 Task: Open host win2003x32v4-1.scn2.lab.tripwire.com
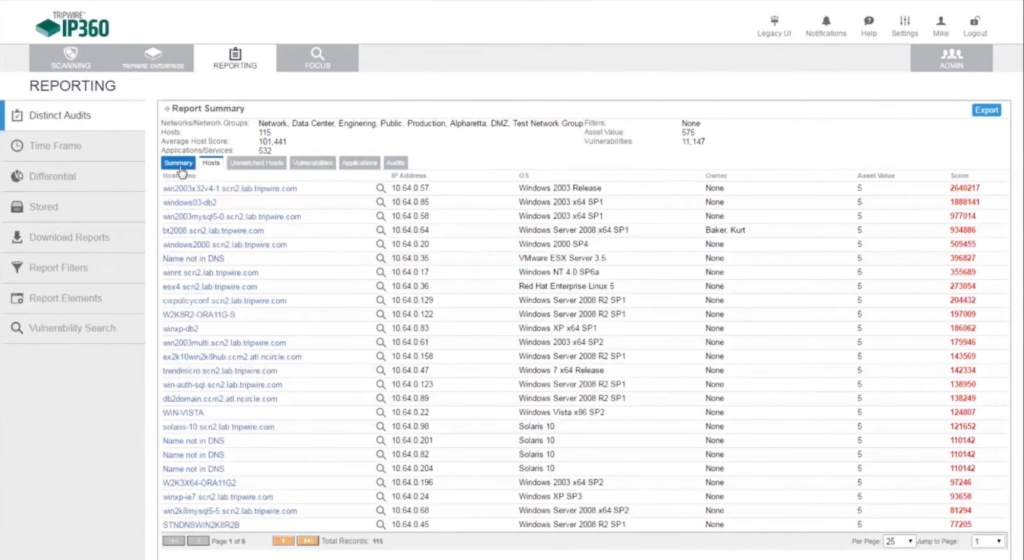(230, 189)
